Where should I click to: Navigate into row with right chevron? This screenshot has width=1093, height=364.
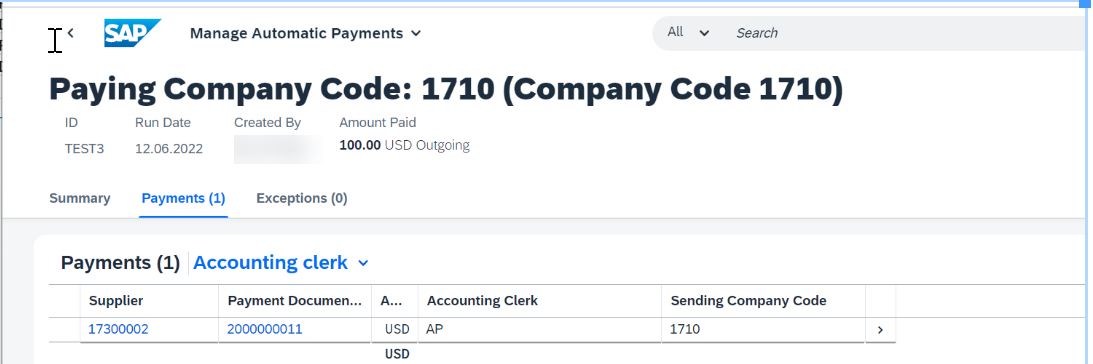[x=880, y=330]
